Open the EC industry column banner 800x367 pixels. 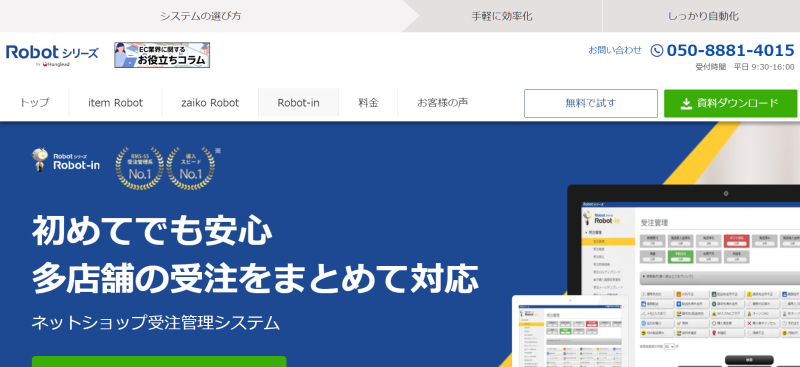tap(162, 55)
